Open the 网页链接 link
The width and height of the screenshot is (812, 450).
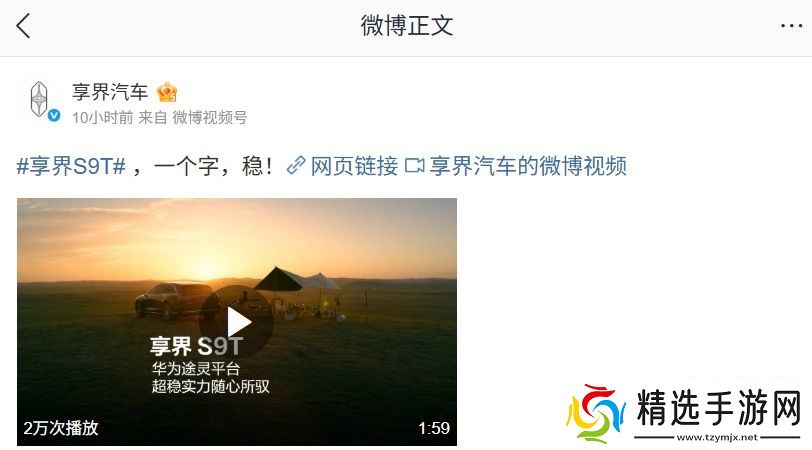(x=354, y=166)
